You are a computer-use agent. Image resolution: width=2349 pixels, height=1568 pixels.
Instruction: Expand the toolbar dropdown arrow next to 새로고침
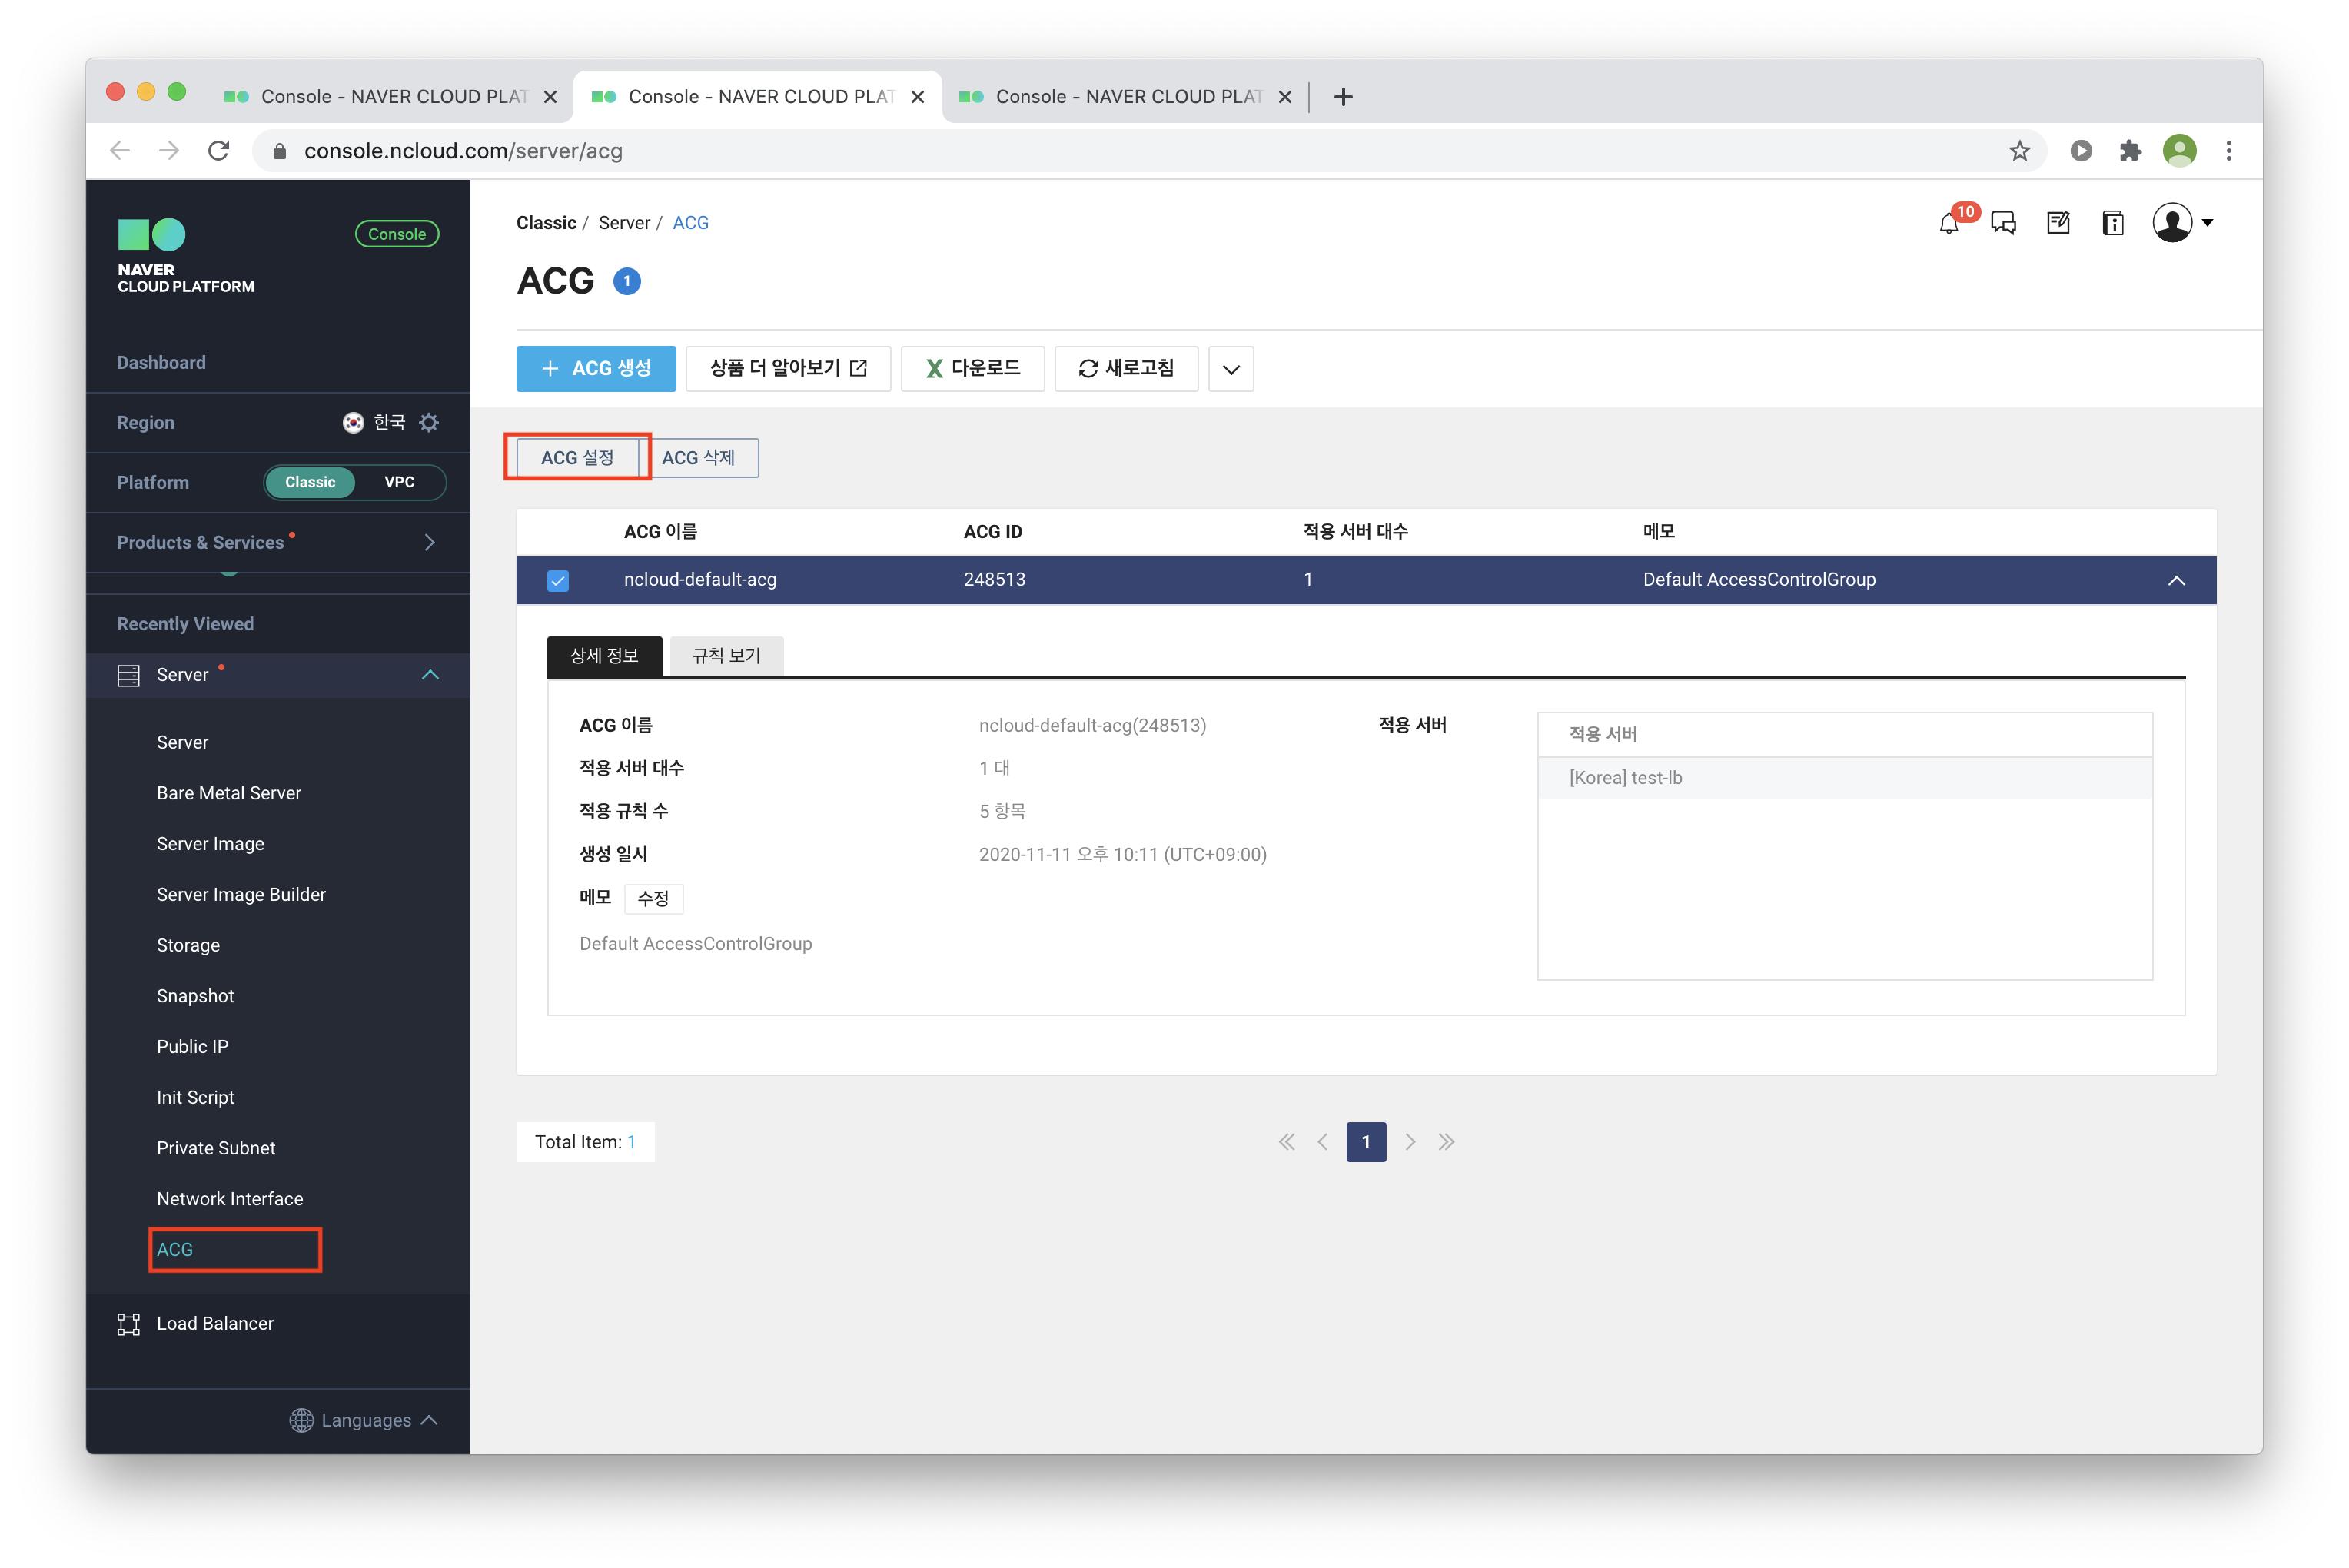[x=1231, y=369]
